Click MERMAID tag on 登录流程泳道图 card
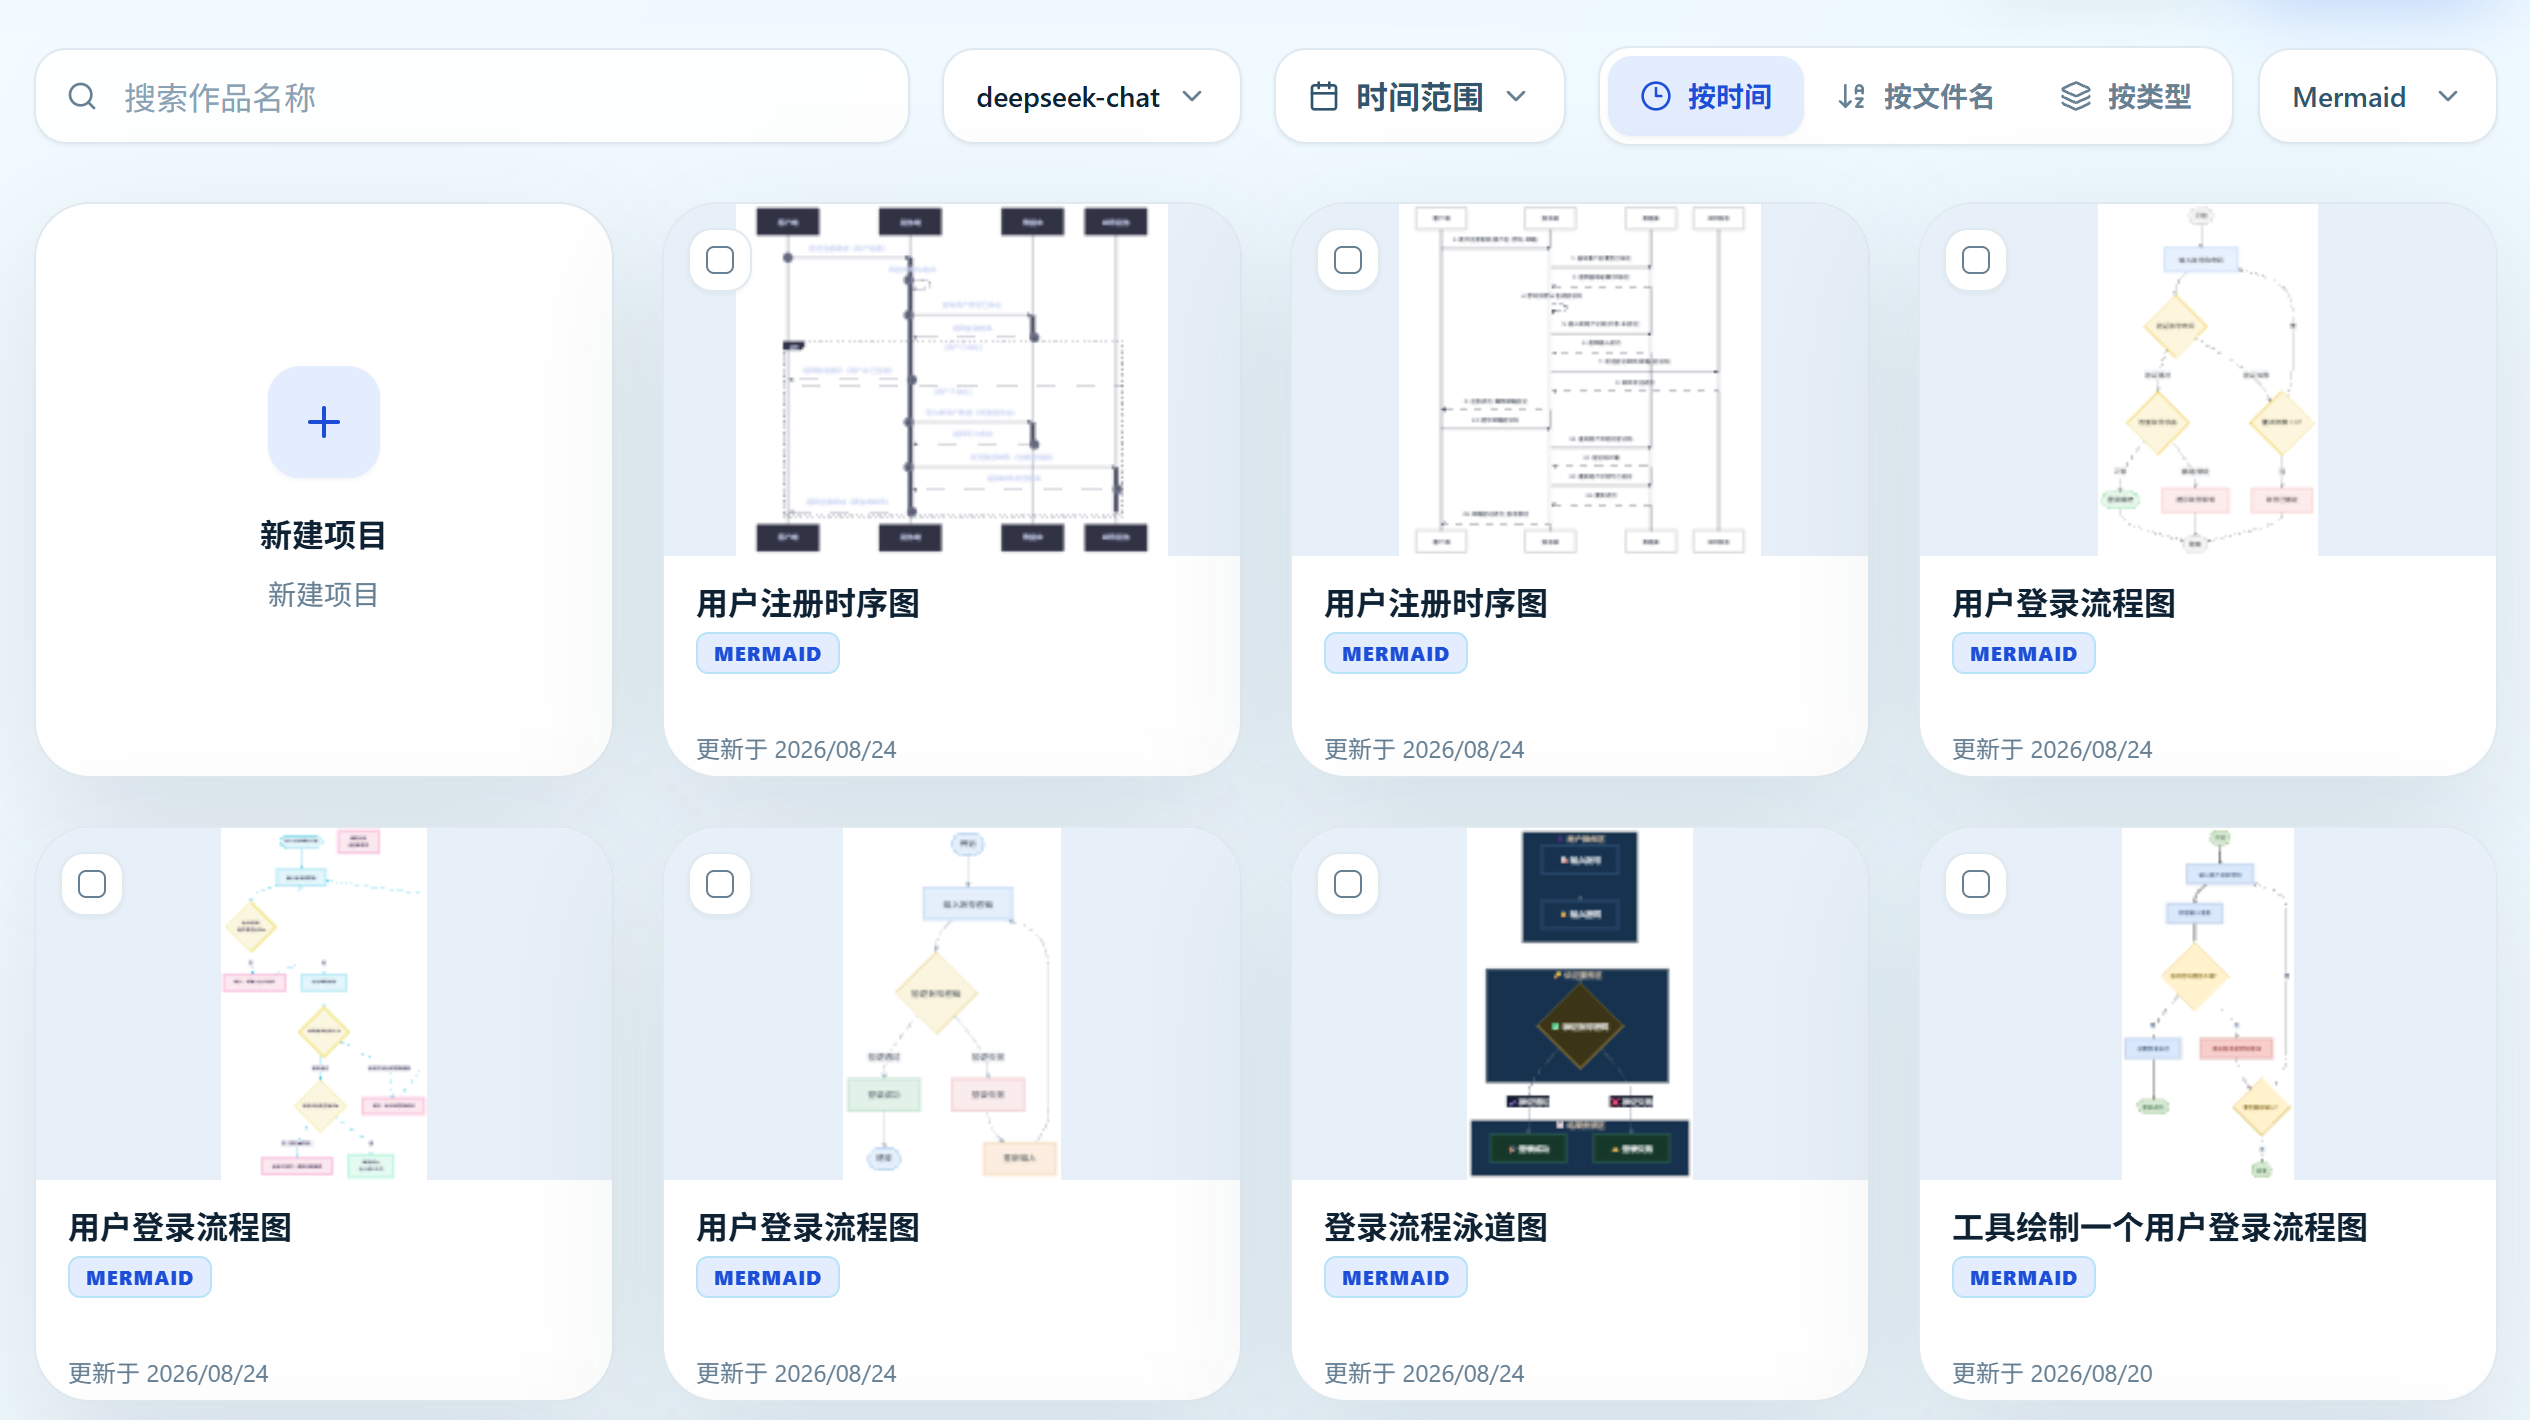 tap(1396, 1278)
